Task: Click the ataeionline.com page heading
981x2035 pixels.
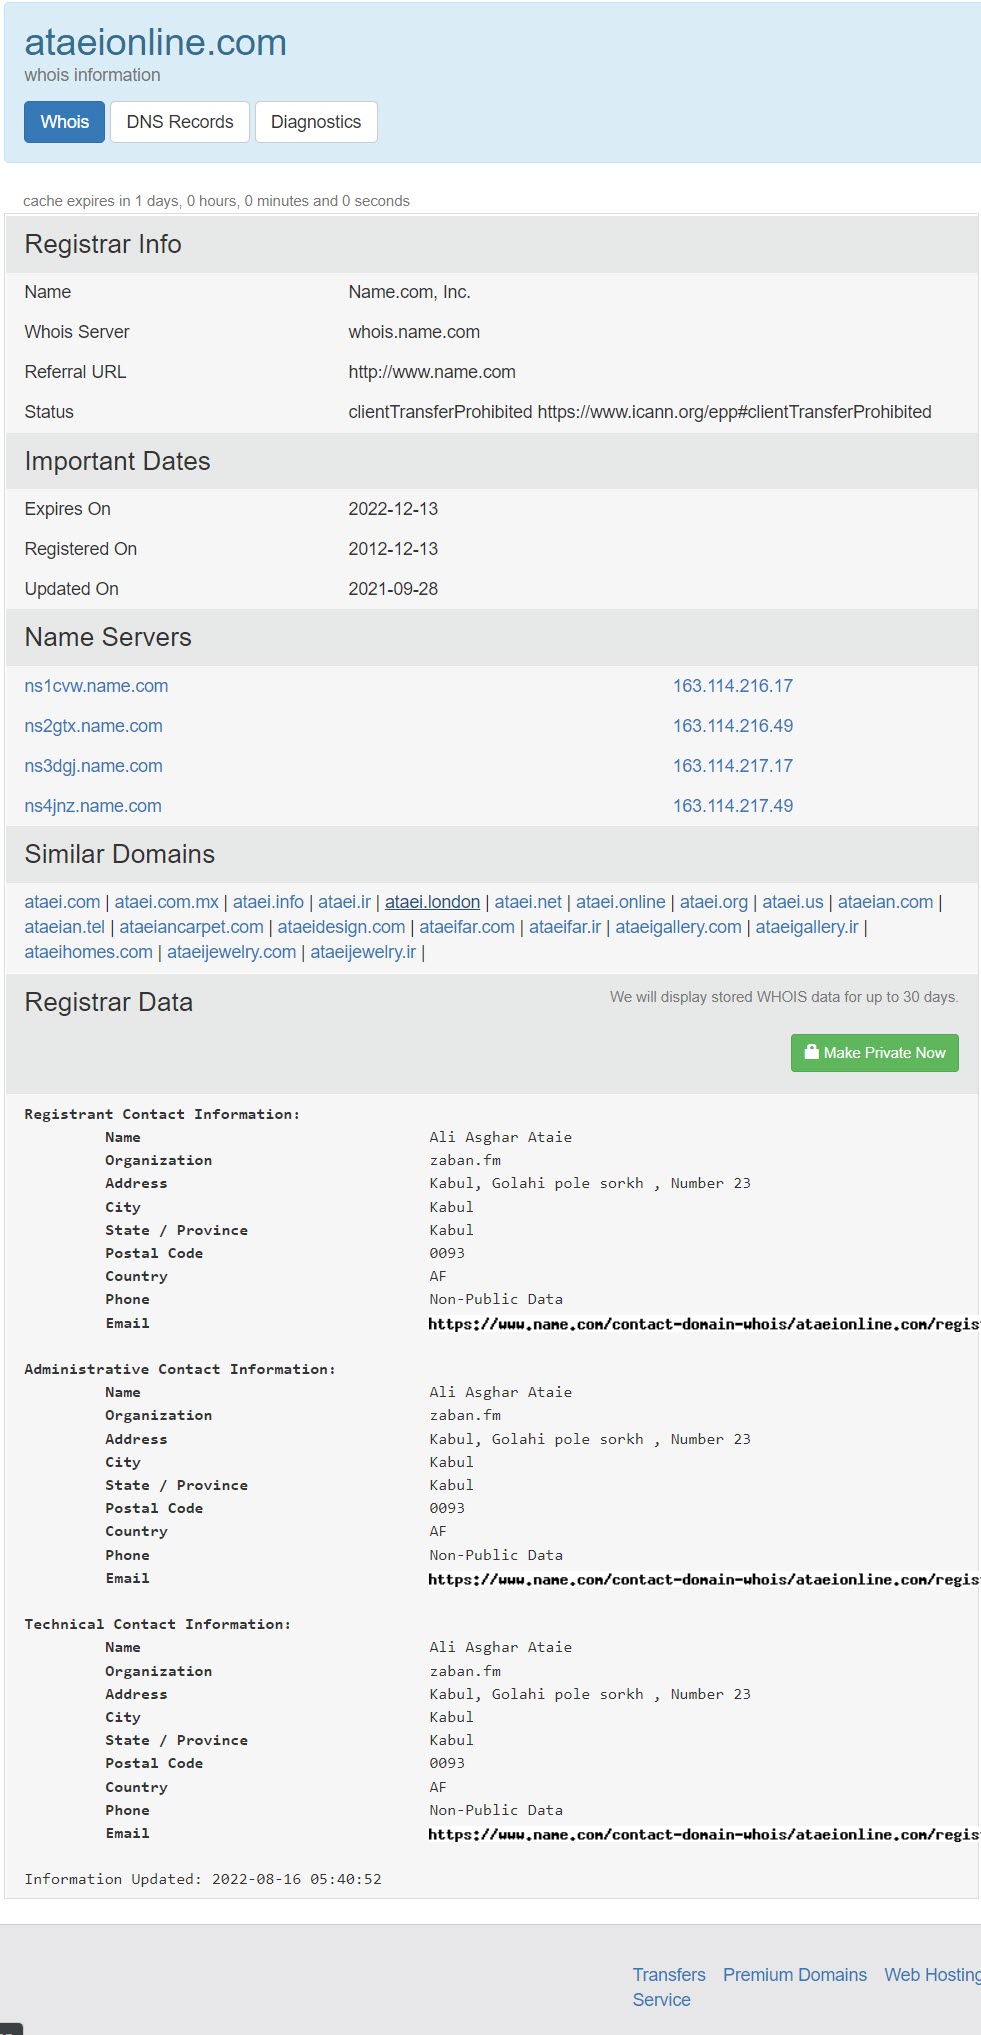Action: click(155, 42)
